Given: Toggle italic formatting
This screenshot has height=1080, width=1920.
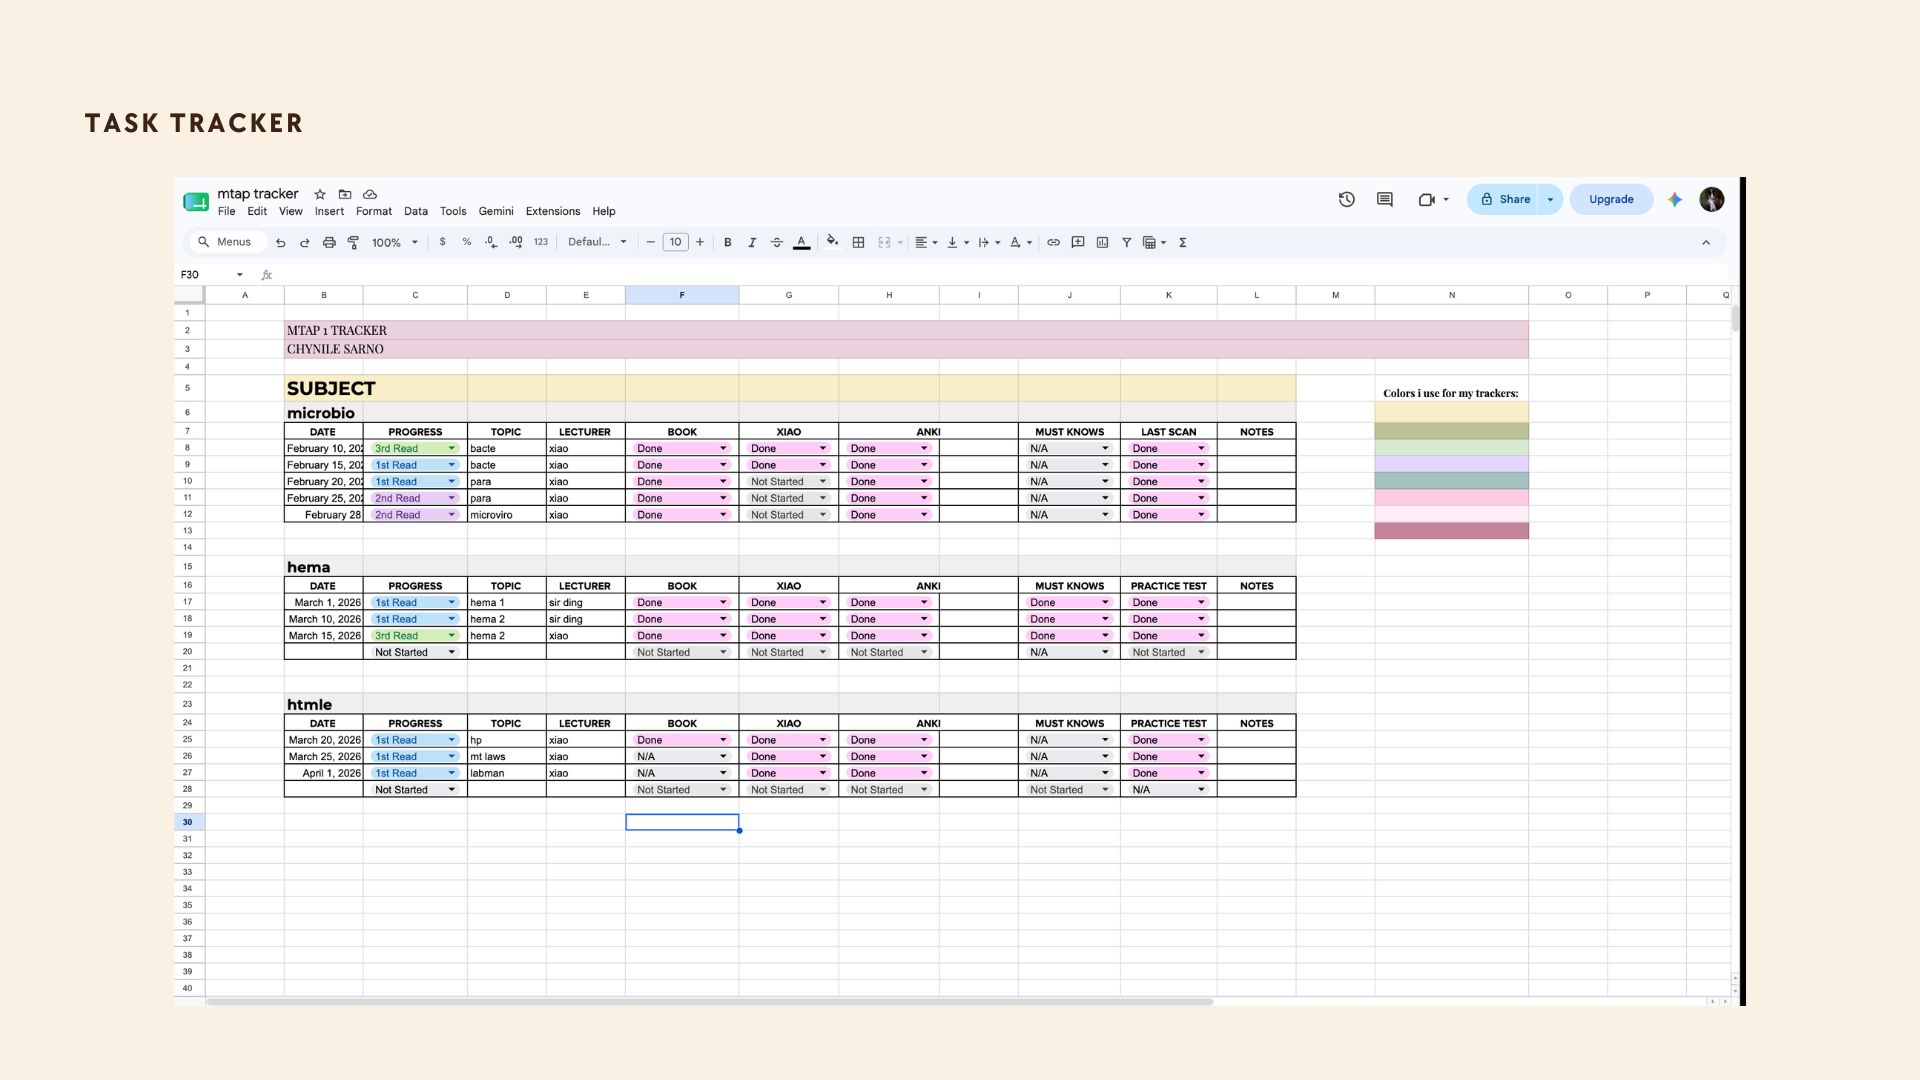Looking at the screenshot, I should click(x=752, y=243).
